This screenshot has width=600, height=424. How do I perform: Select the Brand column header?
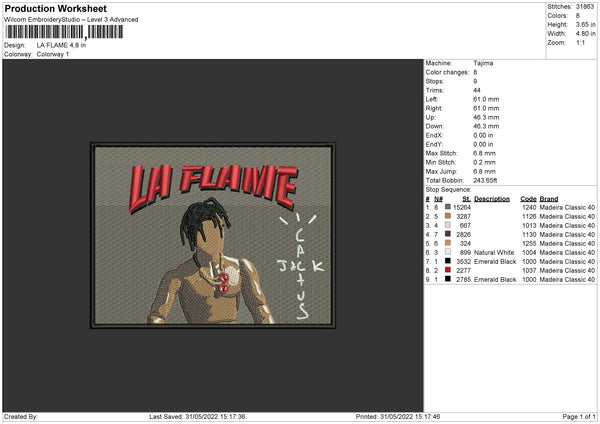click(x=549, y=199)
